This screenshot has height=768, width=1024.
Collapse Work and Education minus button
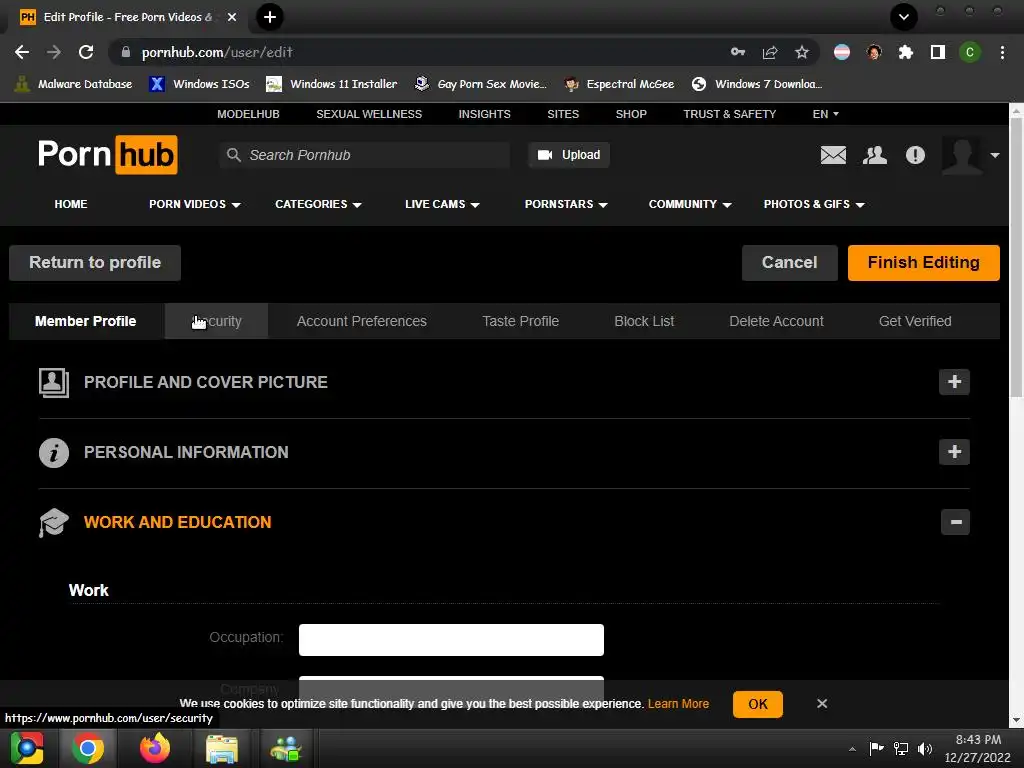955,522
